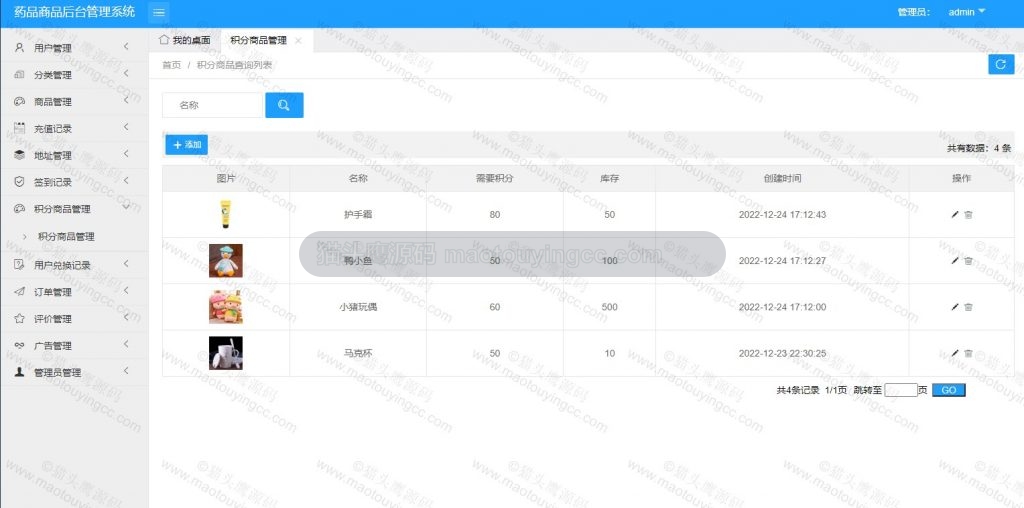Open the 积分商品管理 submenu item

click(67, 236)
